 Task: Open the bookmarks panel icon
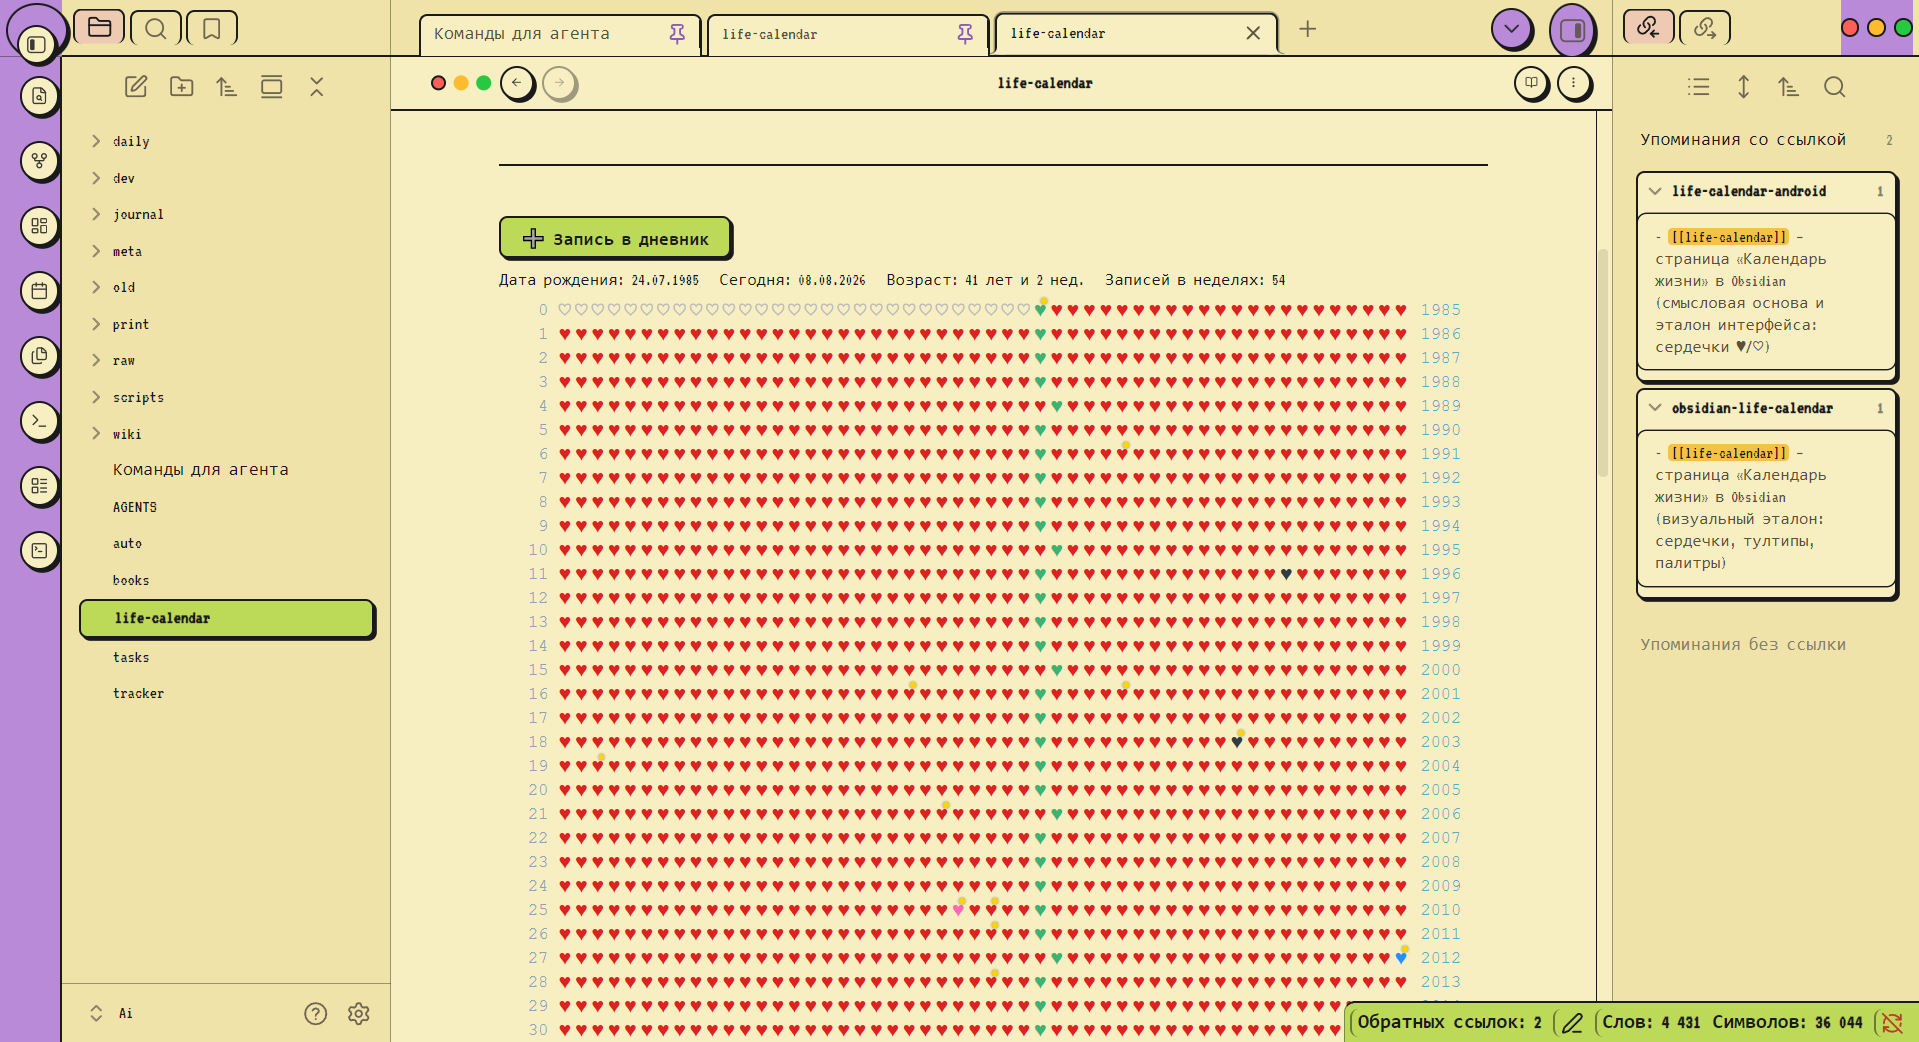coord(211,28)
